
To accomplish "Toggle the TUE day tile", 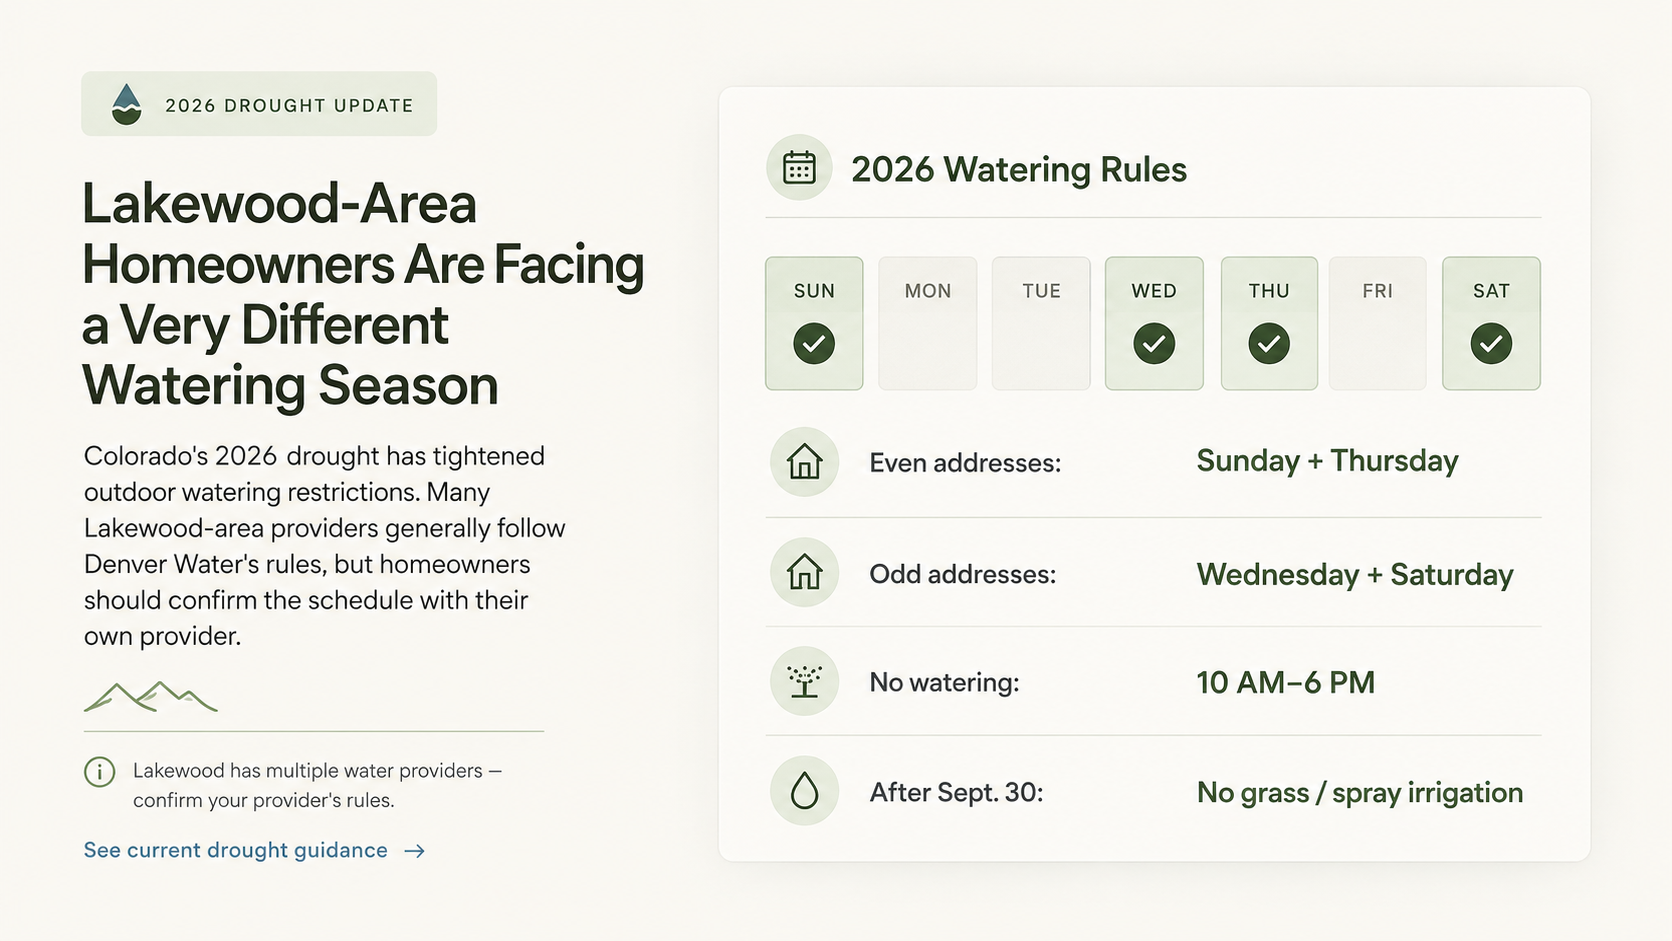I will 1041,323.
